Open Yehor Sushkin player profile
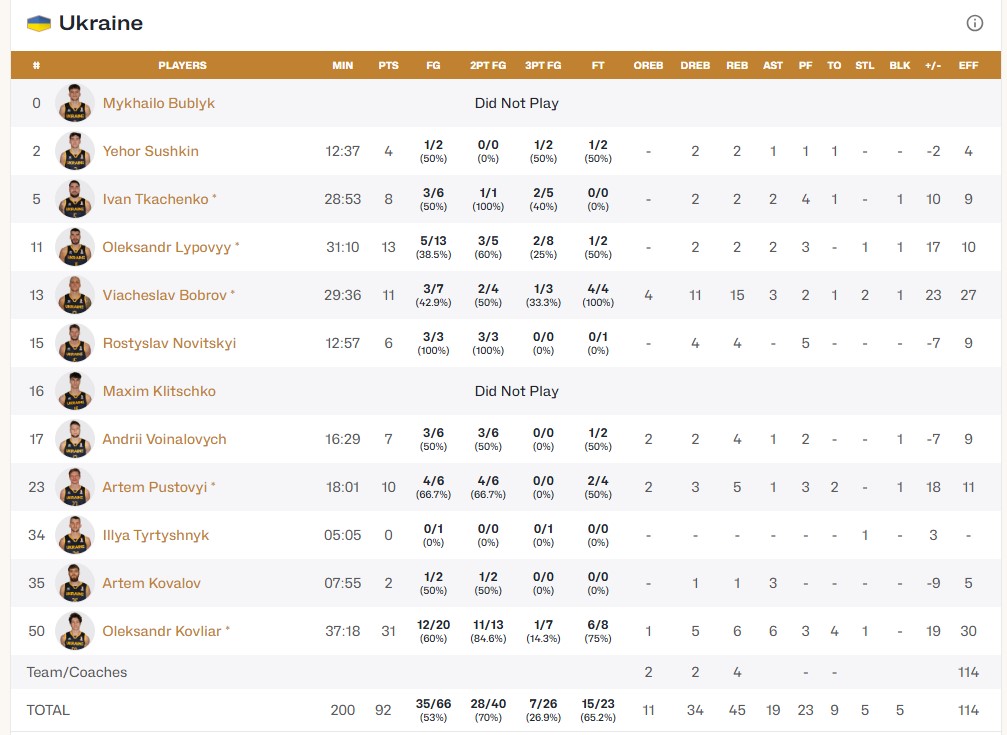Image resolution: width=1007 pixels, height=735 pixels. click(150, 151)
